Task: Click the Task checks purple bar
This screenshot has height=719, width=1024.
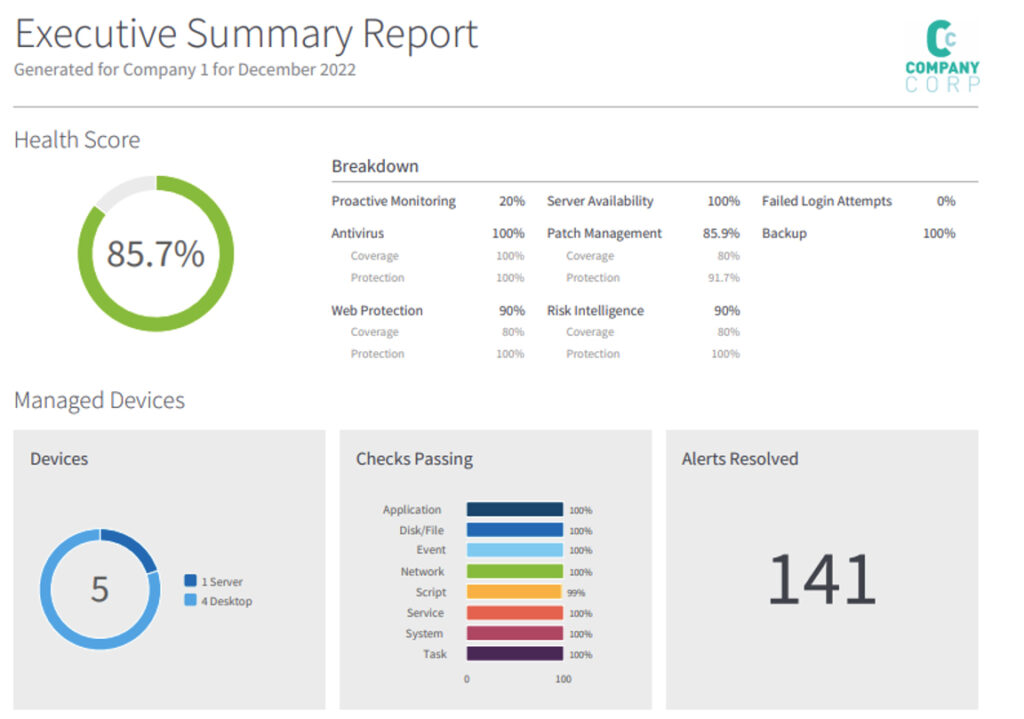Action: (x=515, y=654)
